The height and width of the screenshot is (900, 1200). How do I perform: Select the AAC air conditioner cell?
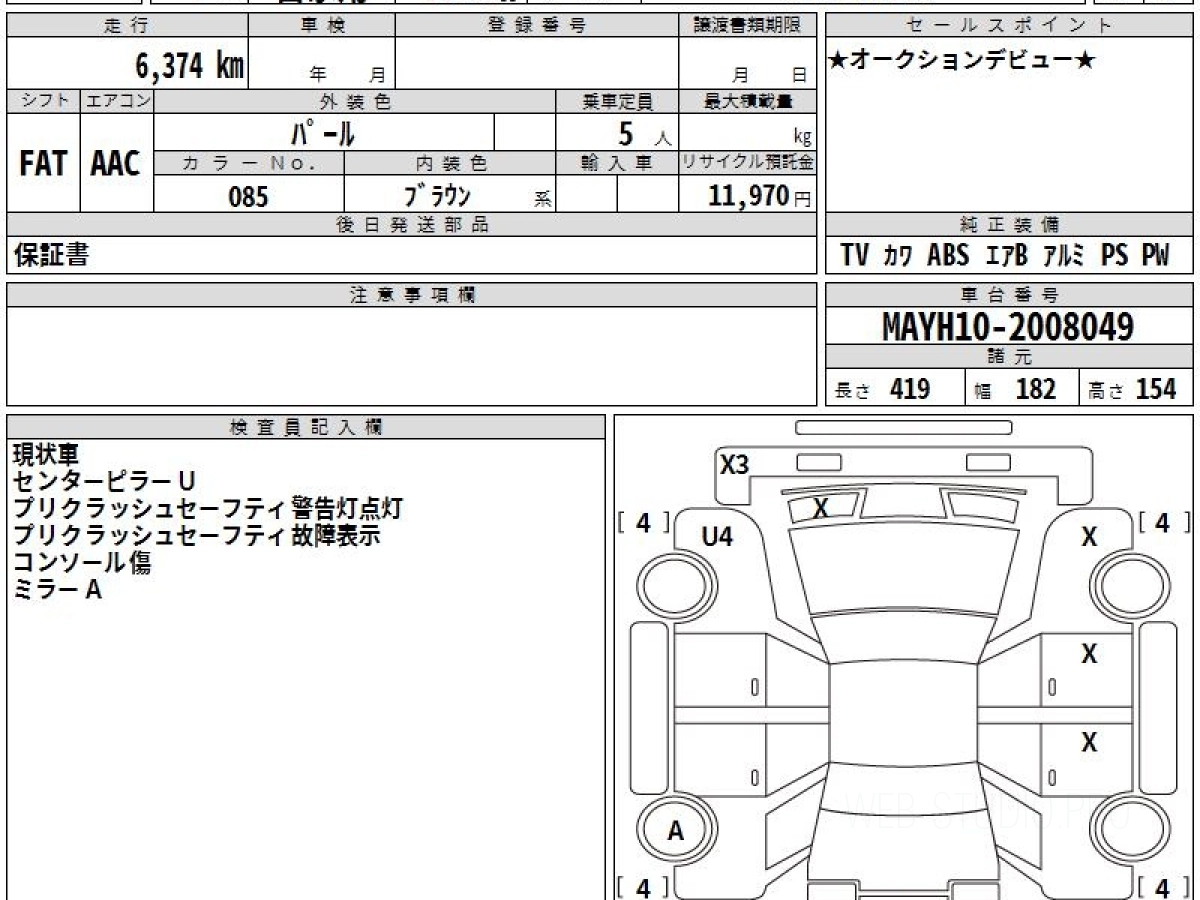pyautogui.click(x=116, y=164)
